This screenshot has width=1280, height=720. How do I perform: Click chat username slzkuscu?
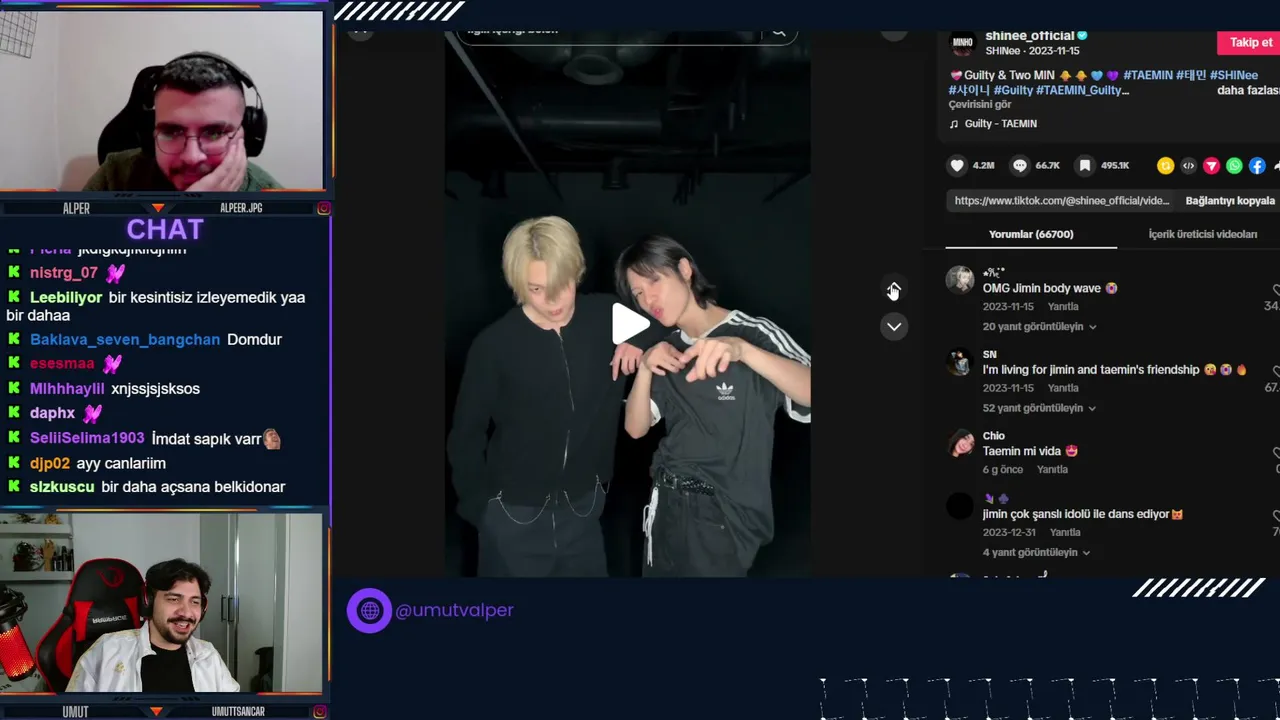(62, 487)
